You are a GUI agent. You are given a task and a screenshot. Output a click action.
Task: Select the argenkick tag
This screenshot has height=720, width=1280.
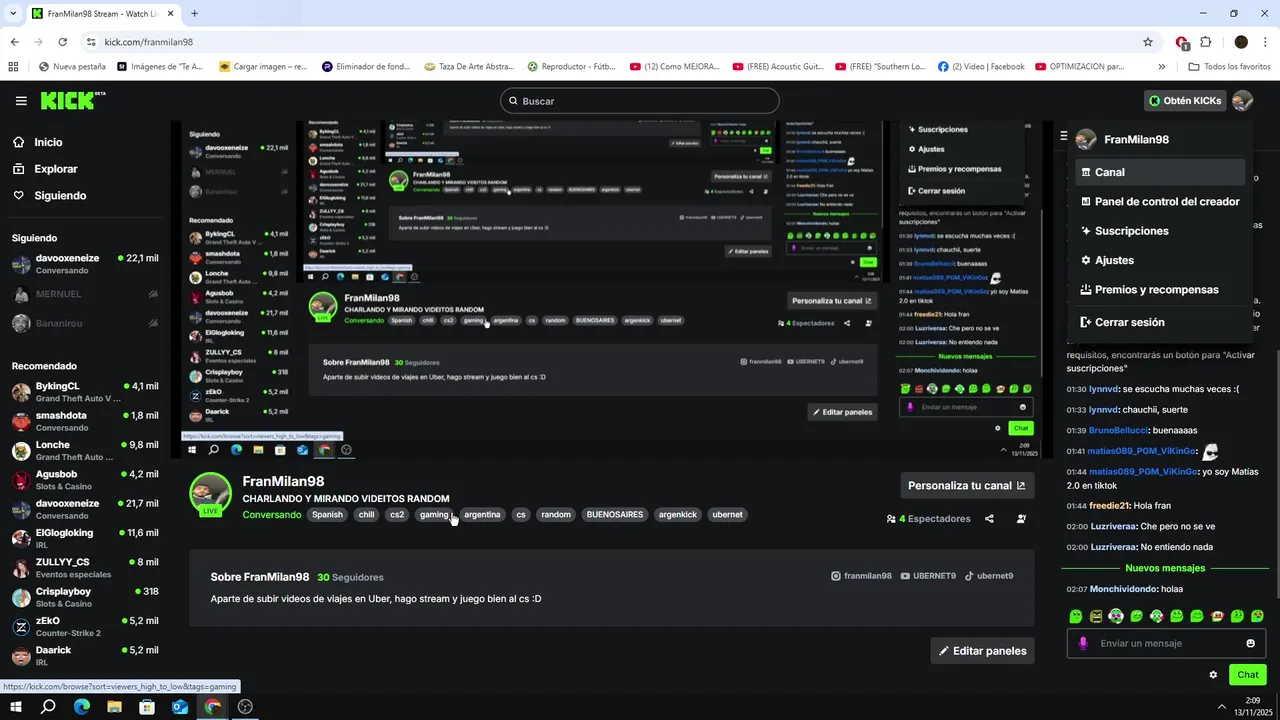[x=678, y=515]
